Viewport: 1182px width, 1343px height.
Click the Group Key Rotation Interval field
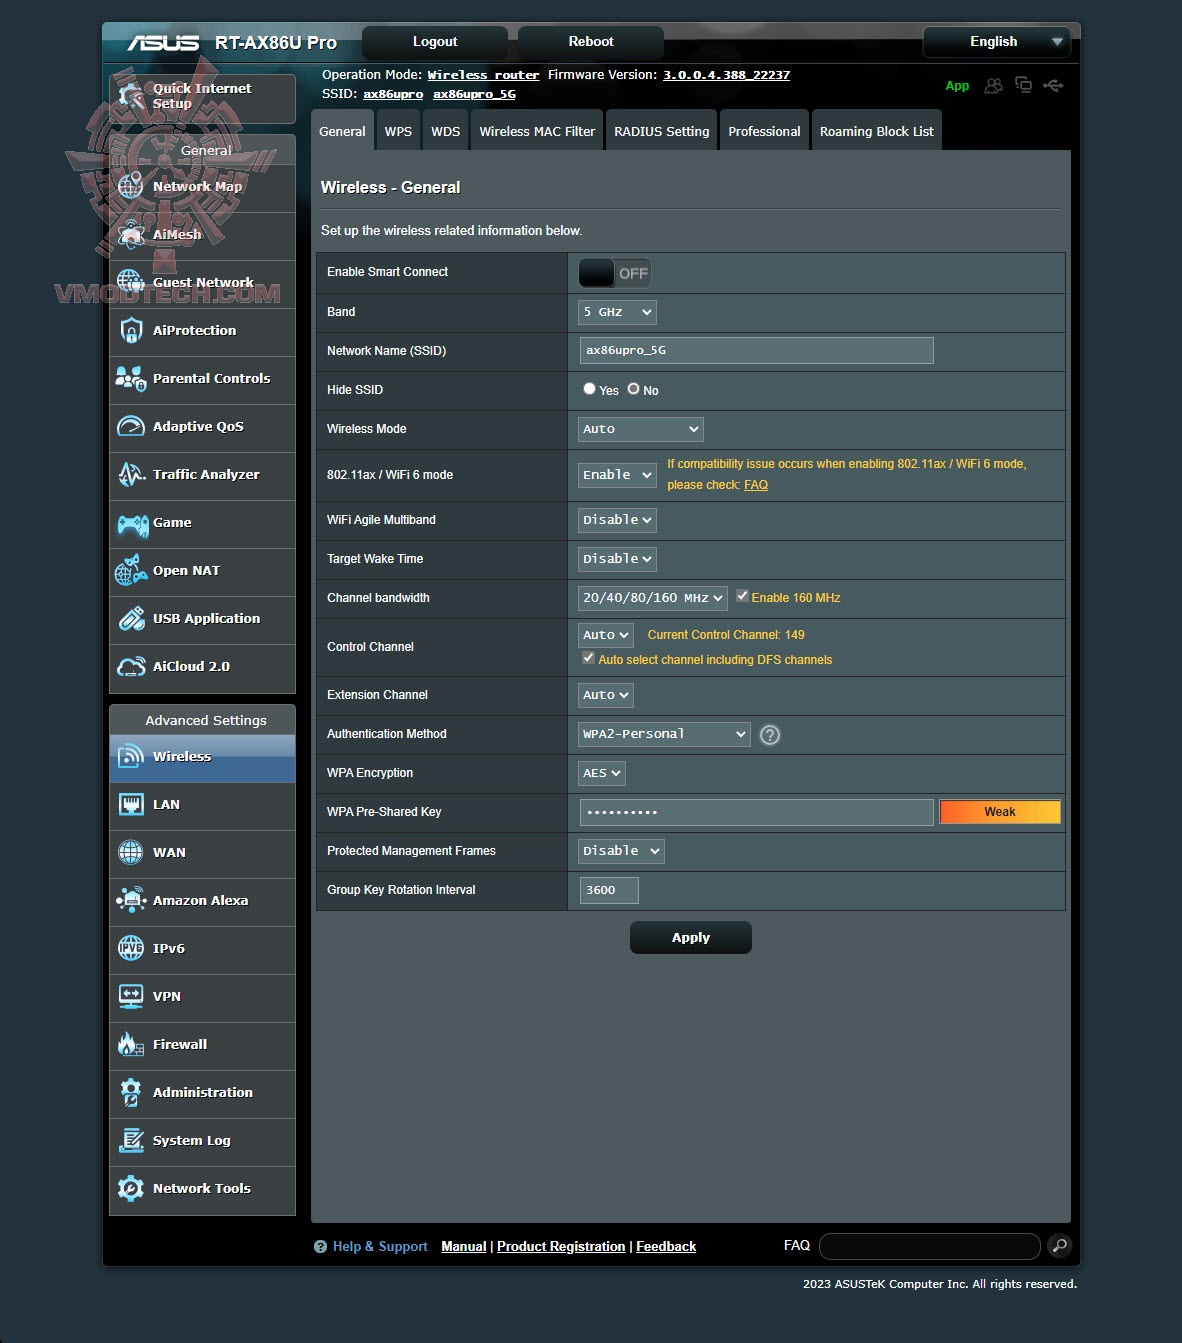[609, 890]
